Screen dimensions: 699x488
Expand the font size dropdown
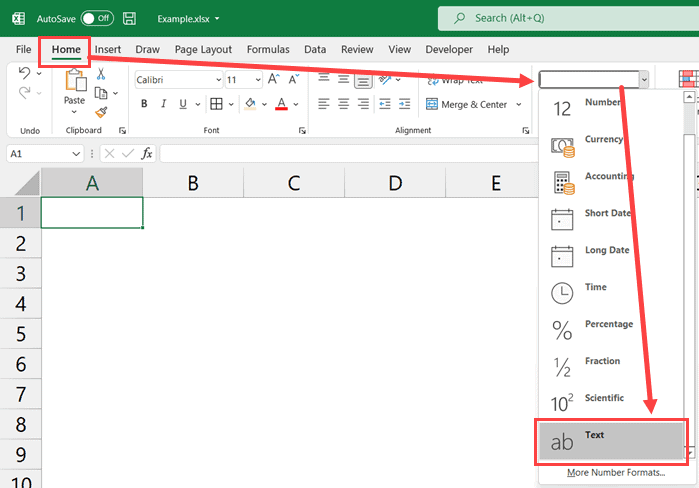258,80
